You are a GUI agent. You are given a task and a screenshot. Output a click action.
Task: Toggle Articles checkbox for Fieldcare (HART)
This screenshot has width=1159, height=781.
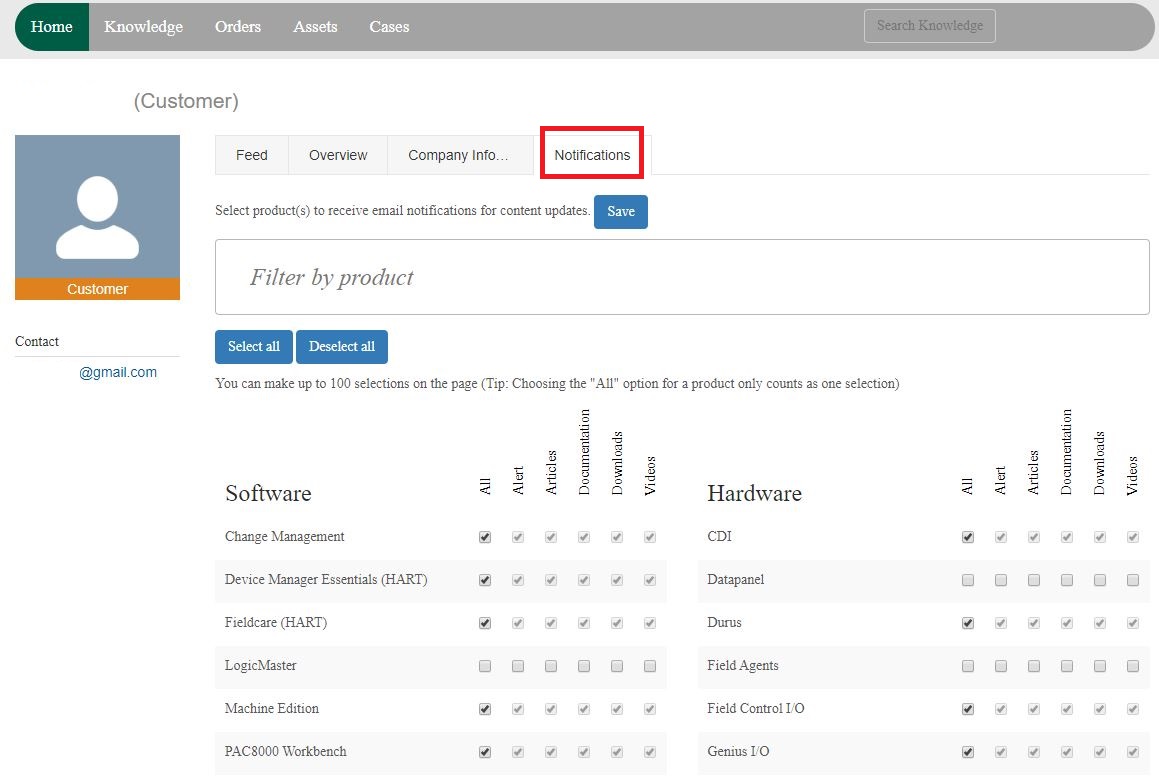click(551, 623)
